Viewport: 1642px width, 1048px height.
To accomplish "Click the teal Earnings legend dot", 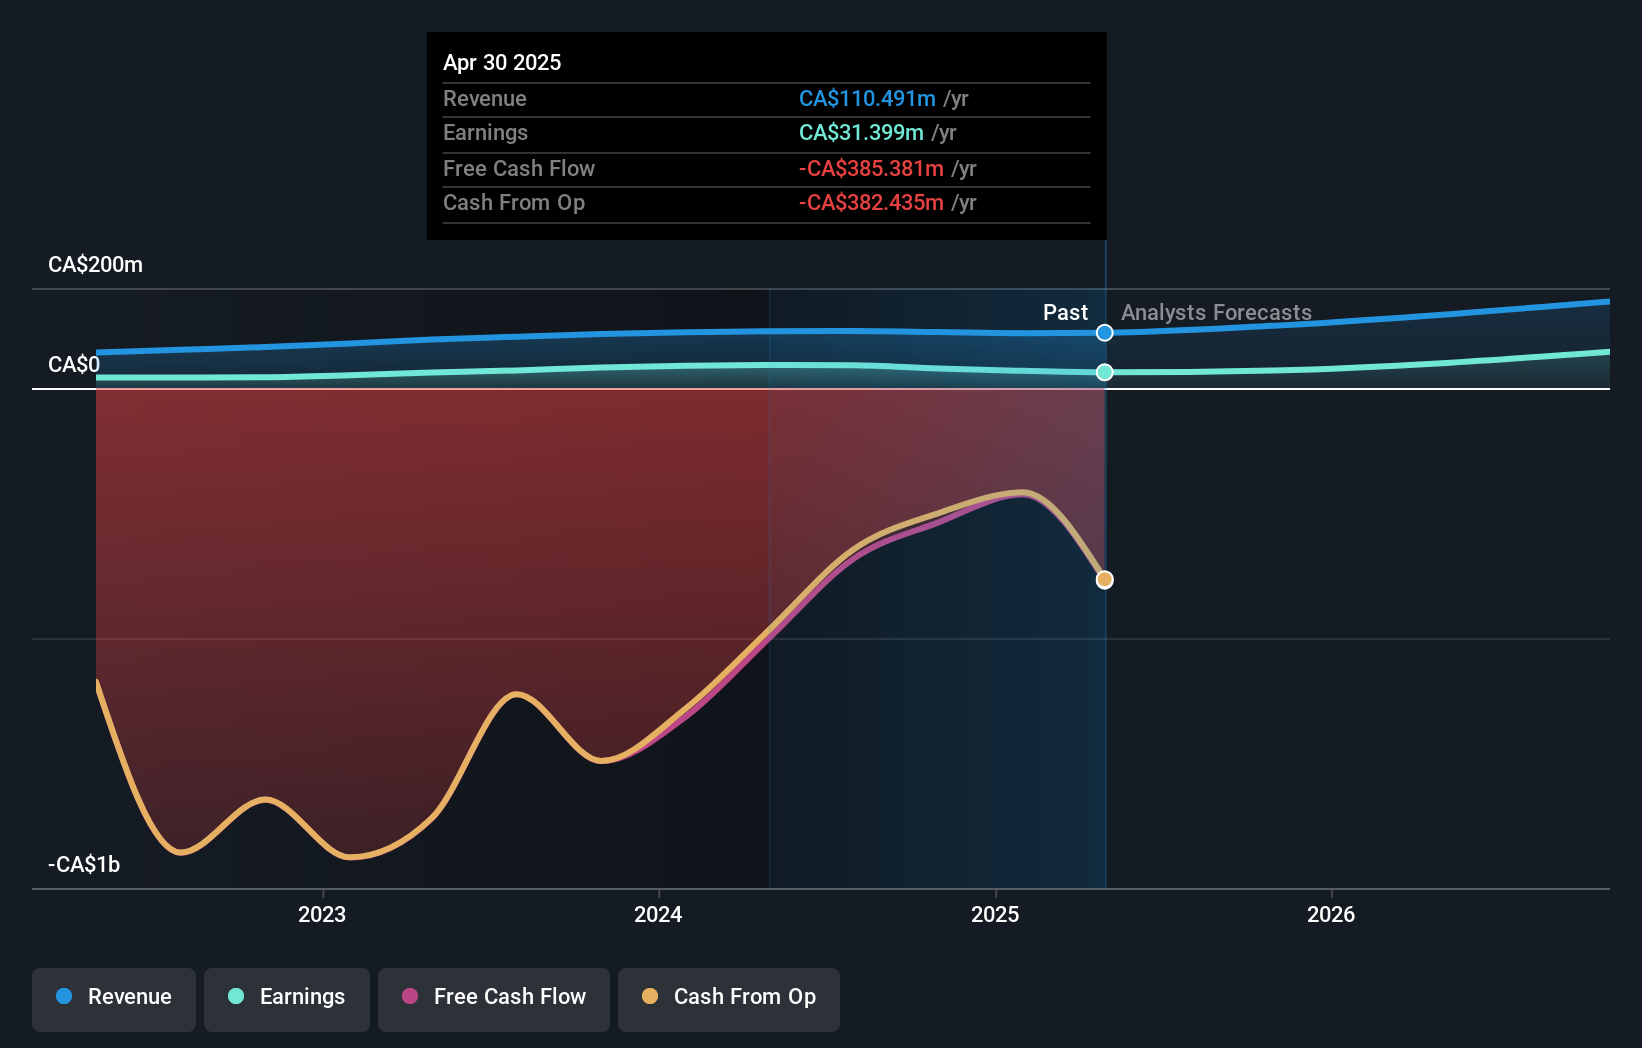I will (236, 996).
